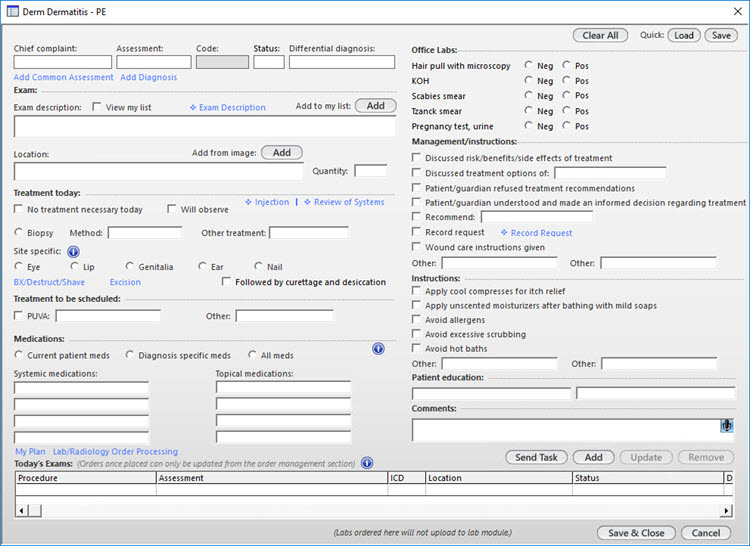750x546 pixels.
Task: Click the Add Common Assessment link
Action: 64,77
